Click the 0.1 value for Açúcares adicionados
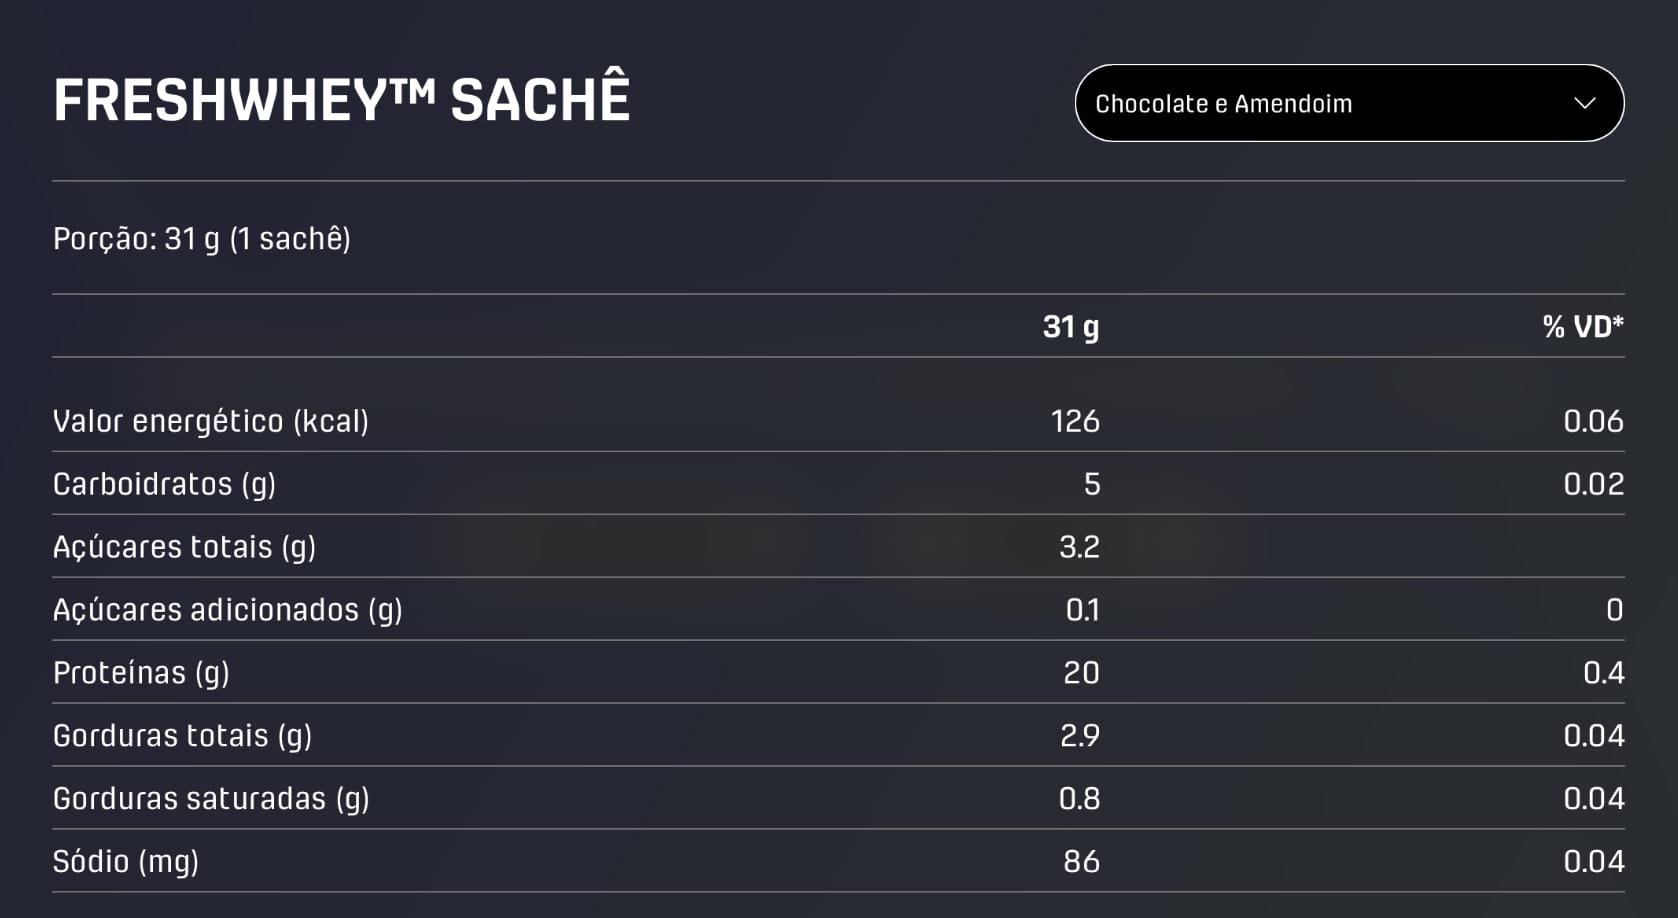The height and width of the screenshot is (918, 1678). coord(1082,611)
